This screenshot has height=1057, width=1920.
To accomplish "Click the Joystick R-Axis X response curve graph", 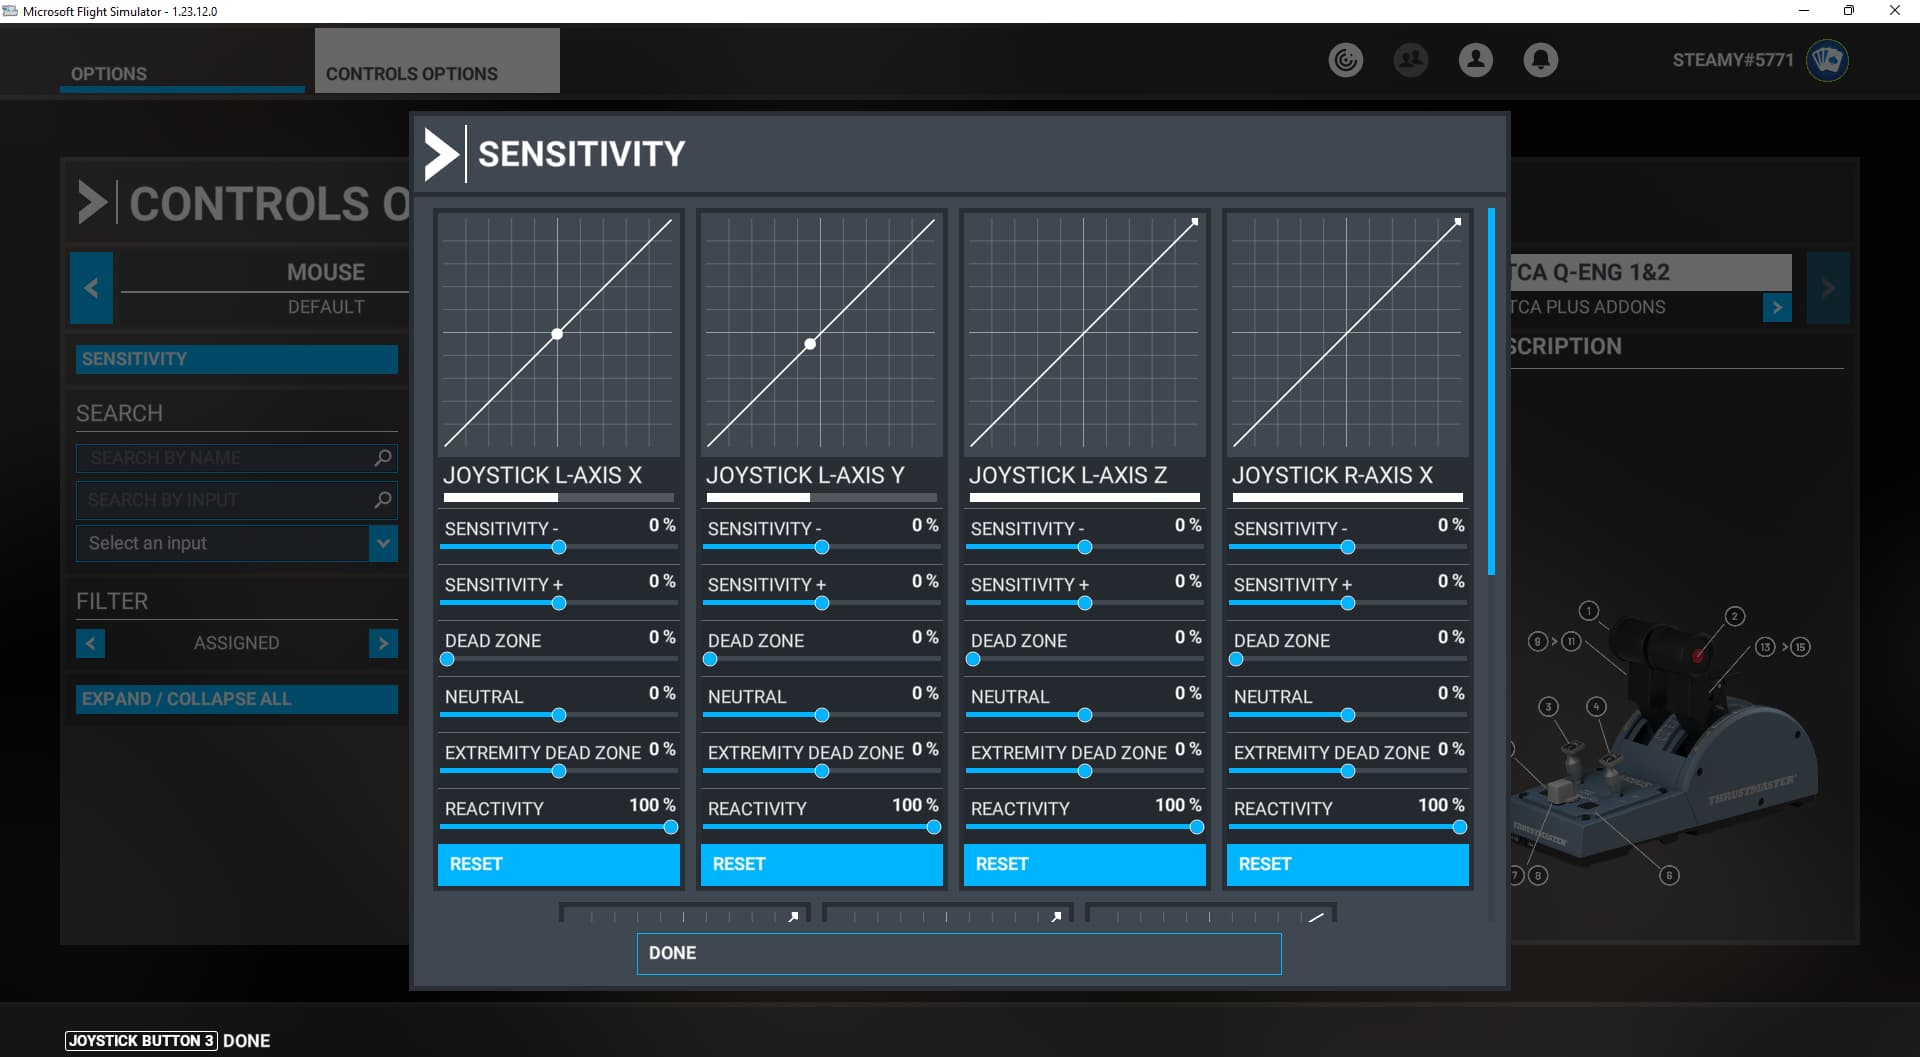I will [x=1348, y=333].
